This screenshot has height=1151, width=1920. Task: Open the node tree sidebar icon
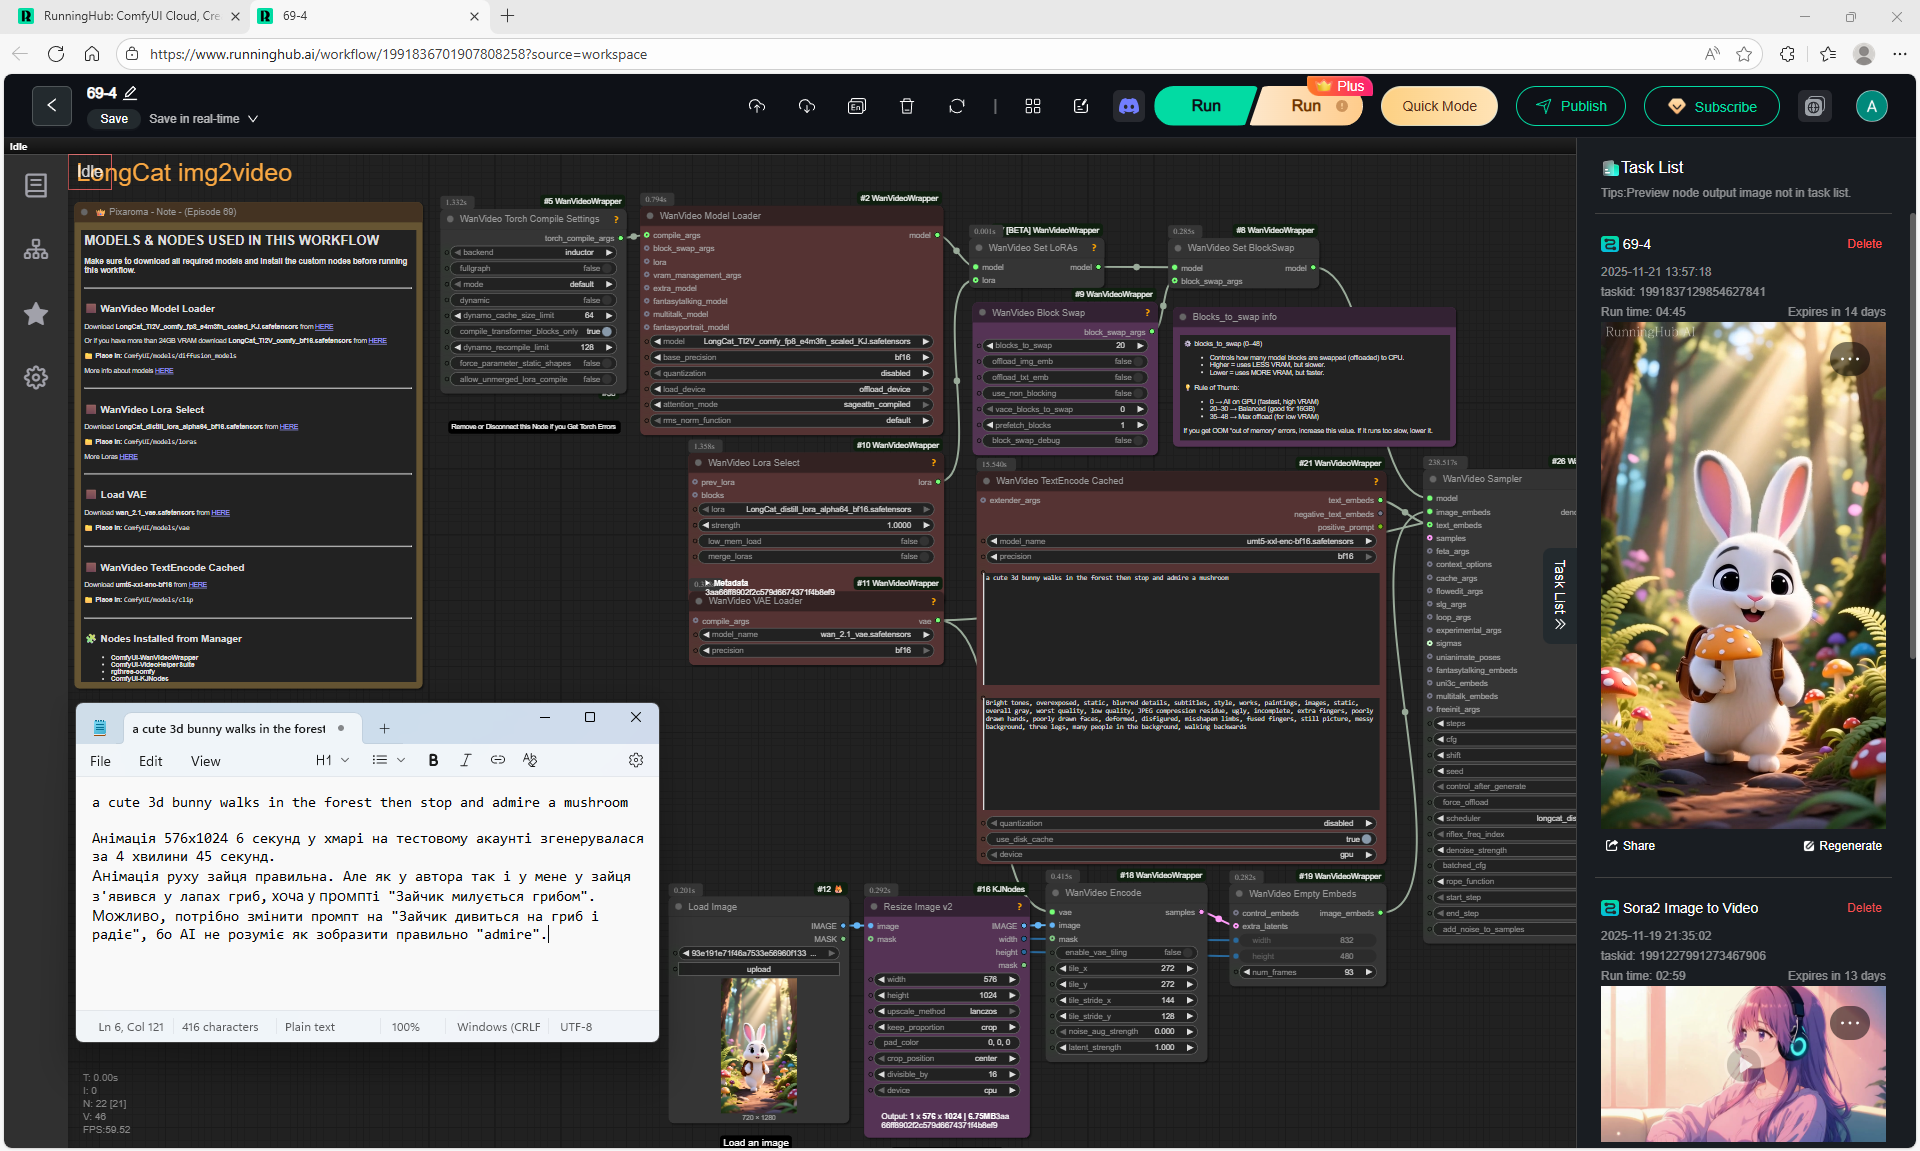(x=36, y=249)
